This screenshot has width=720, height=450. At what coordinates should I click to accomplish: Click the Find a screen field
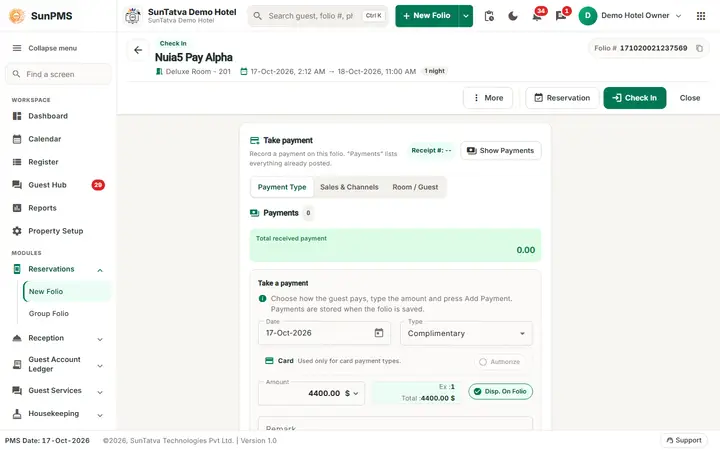(x=58, y=74)
